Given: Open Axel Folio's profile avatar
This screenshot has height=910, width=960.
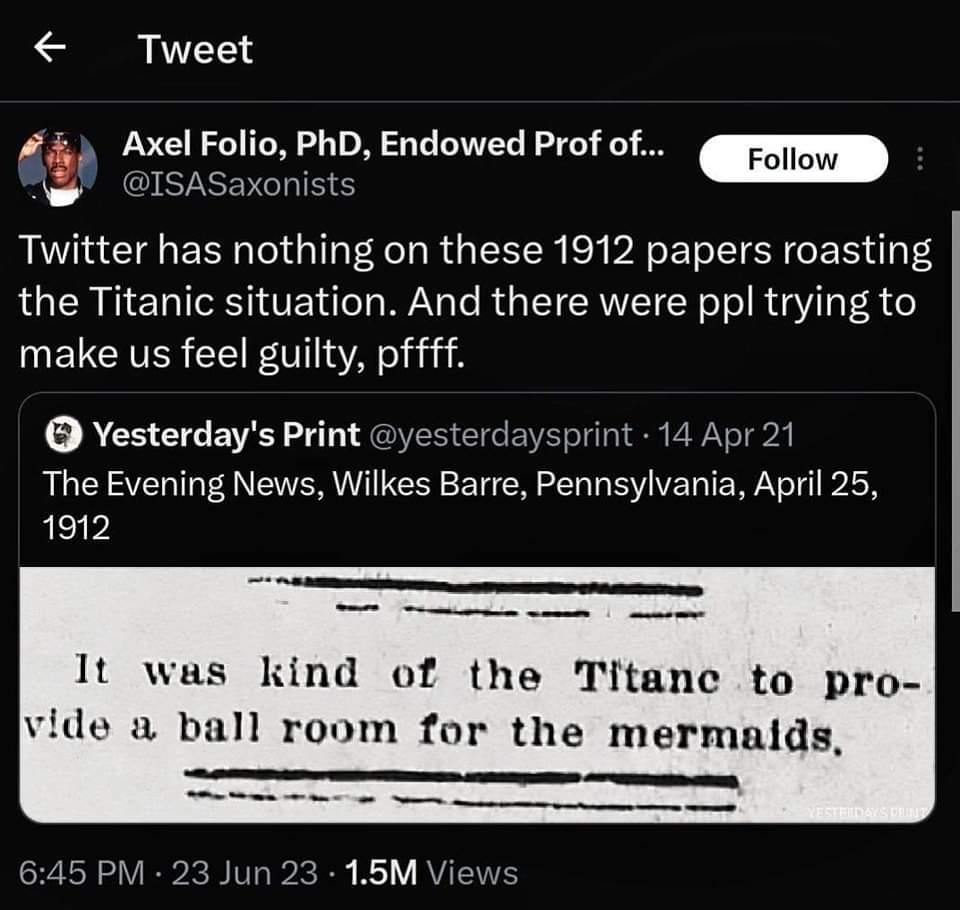Looking at the screenshot, I should tap(58, 167).
